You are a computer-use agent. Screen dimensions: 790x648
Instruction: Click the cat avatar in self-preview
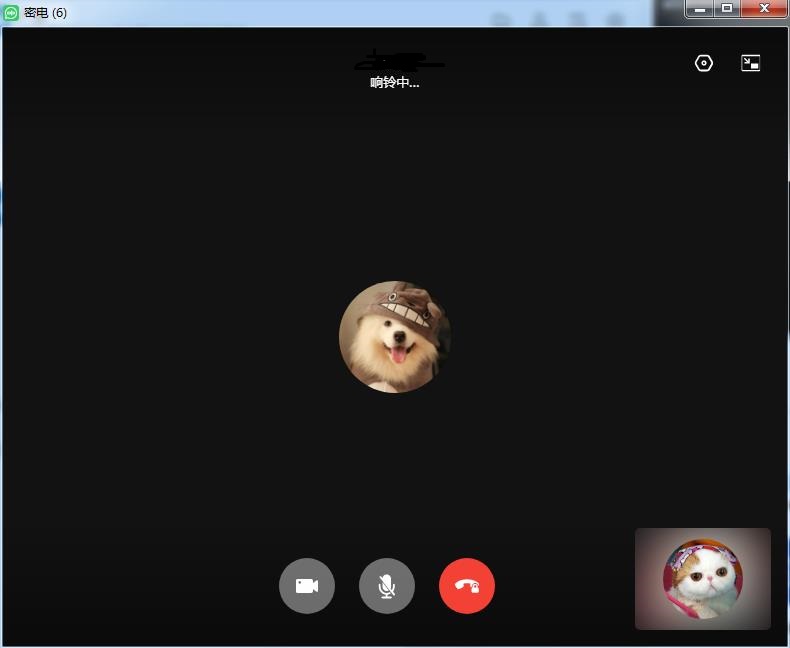point(703,579)
